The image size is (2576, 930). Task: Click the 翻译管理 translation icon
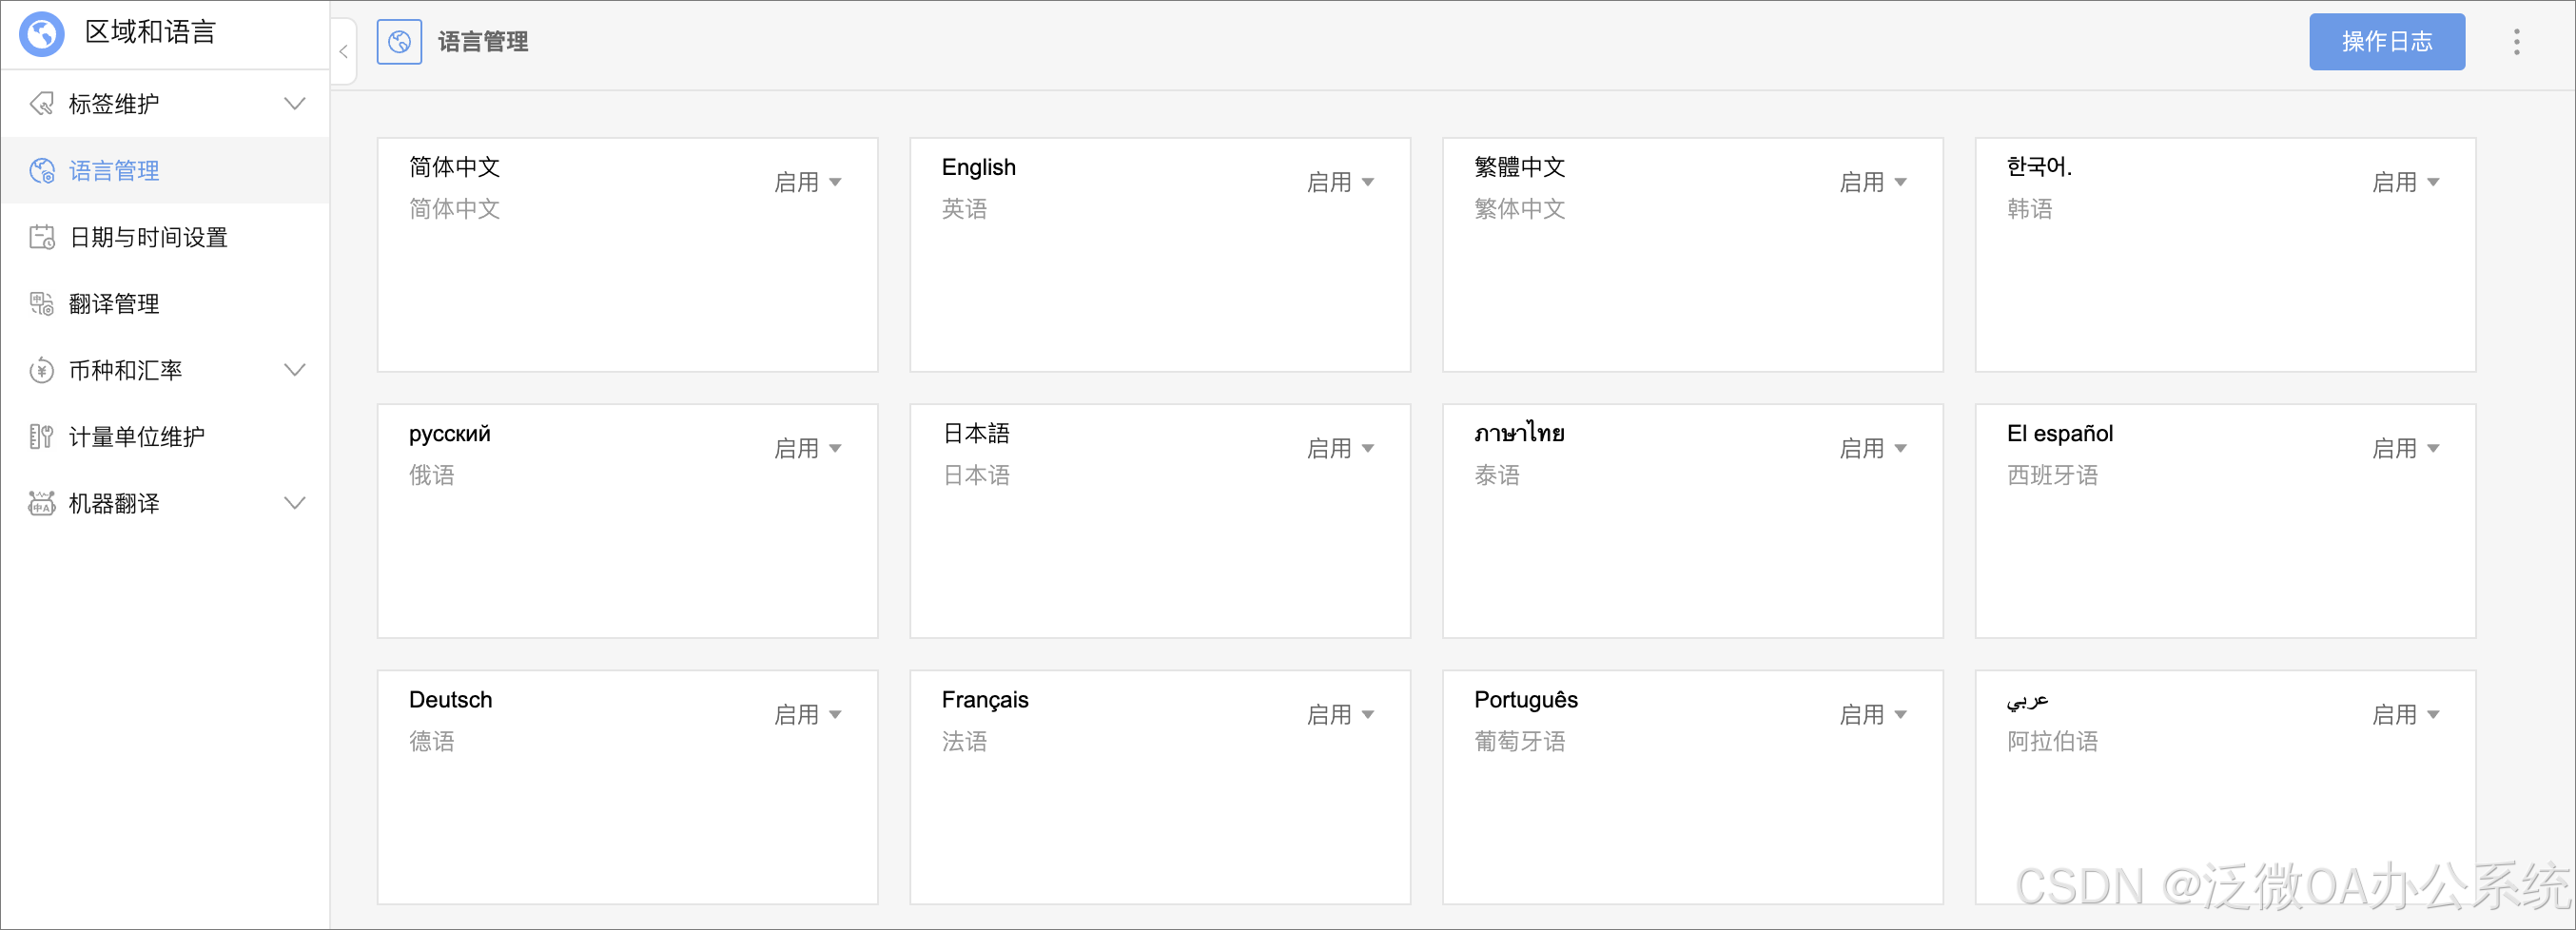42,304
